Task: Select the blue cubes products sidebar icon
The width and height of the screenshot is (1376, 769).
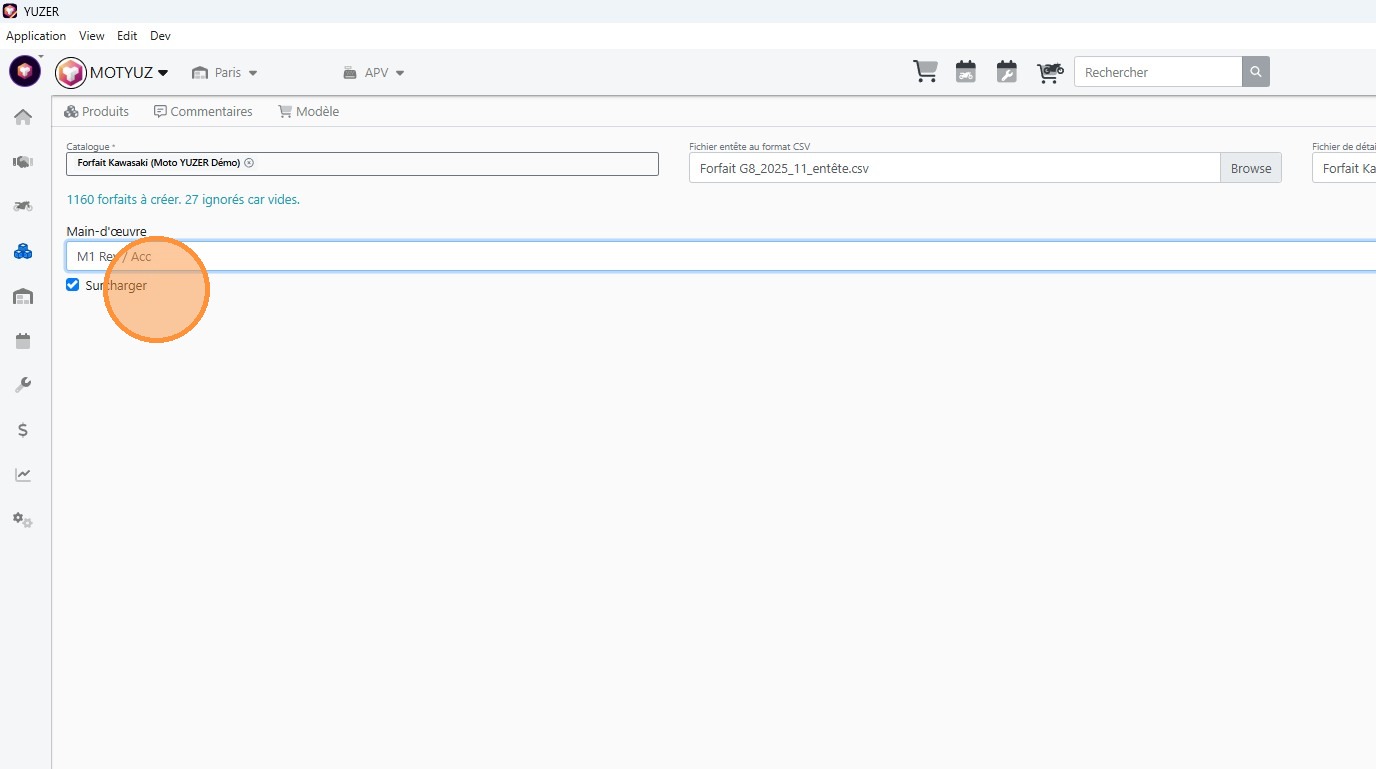Action: click(23, 251)
